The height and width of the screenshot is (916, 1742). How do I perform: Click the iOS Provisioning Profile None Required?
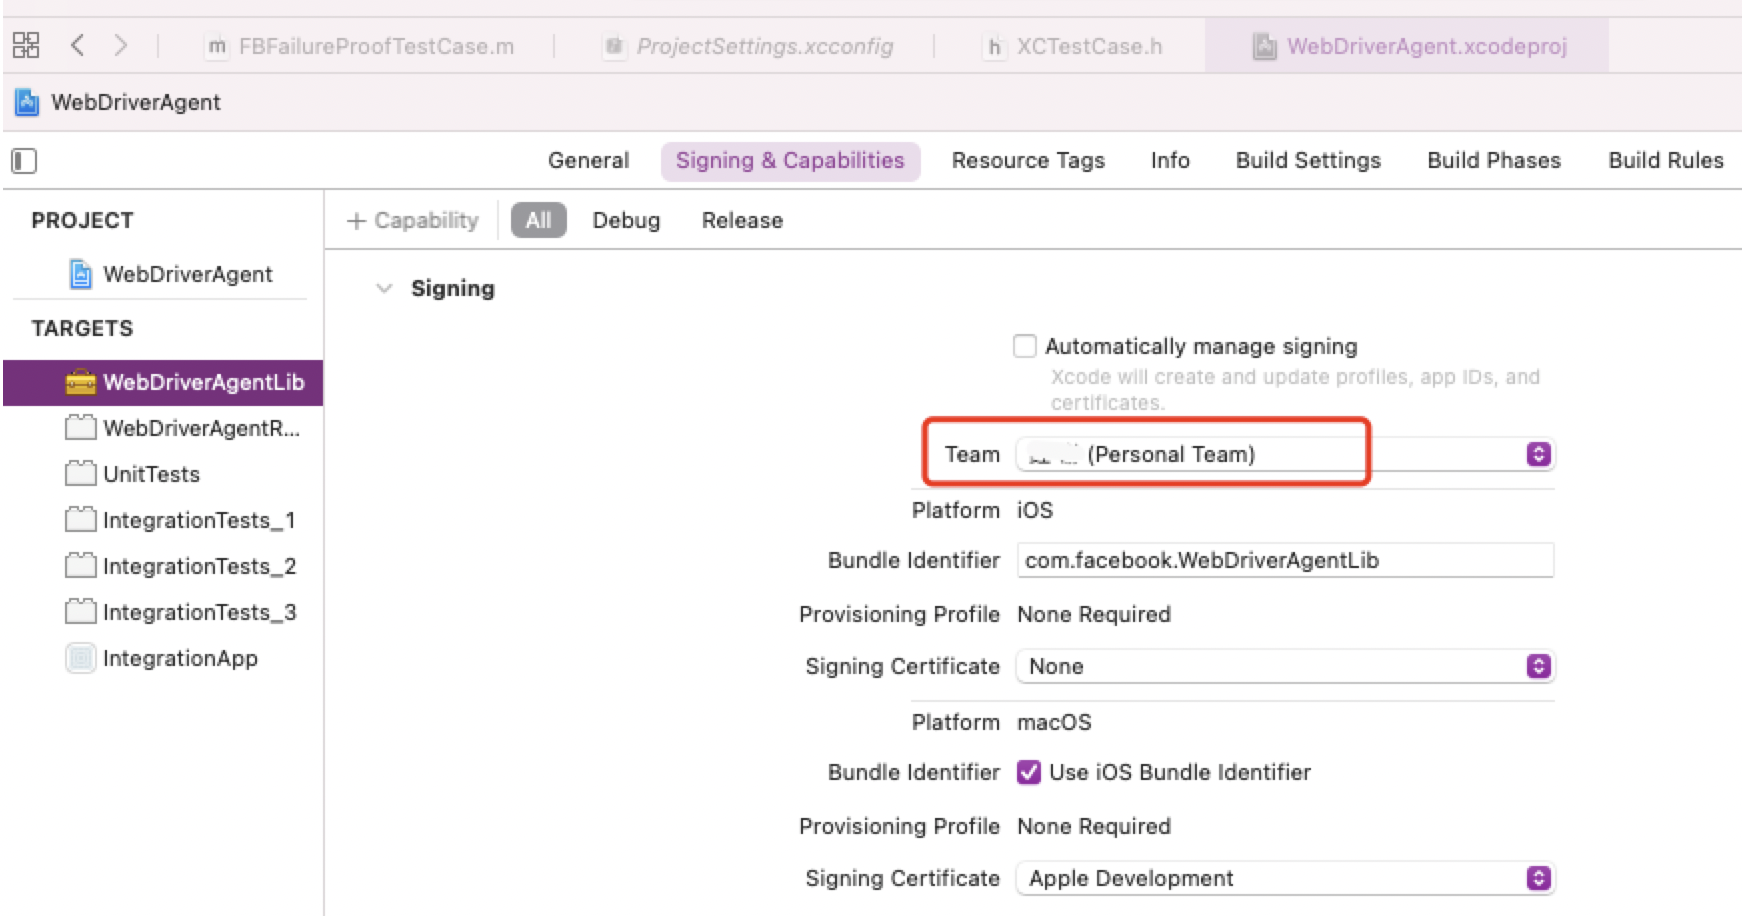(1094, 614)
